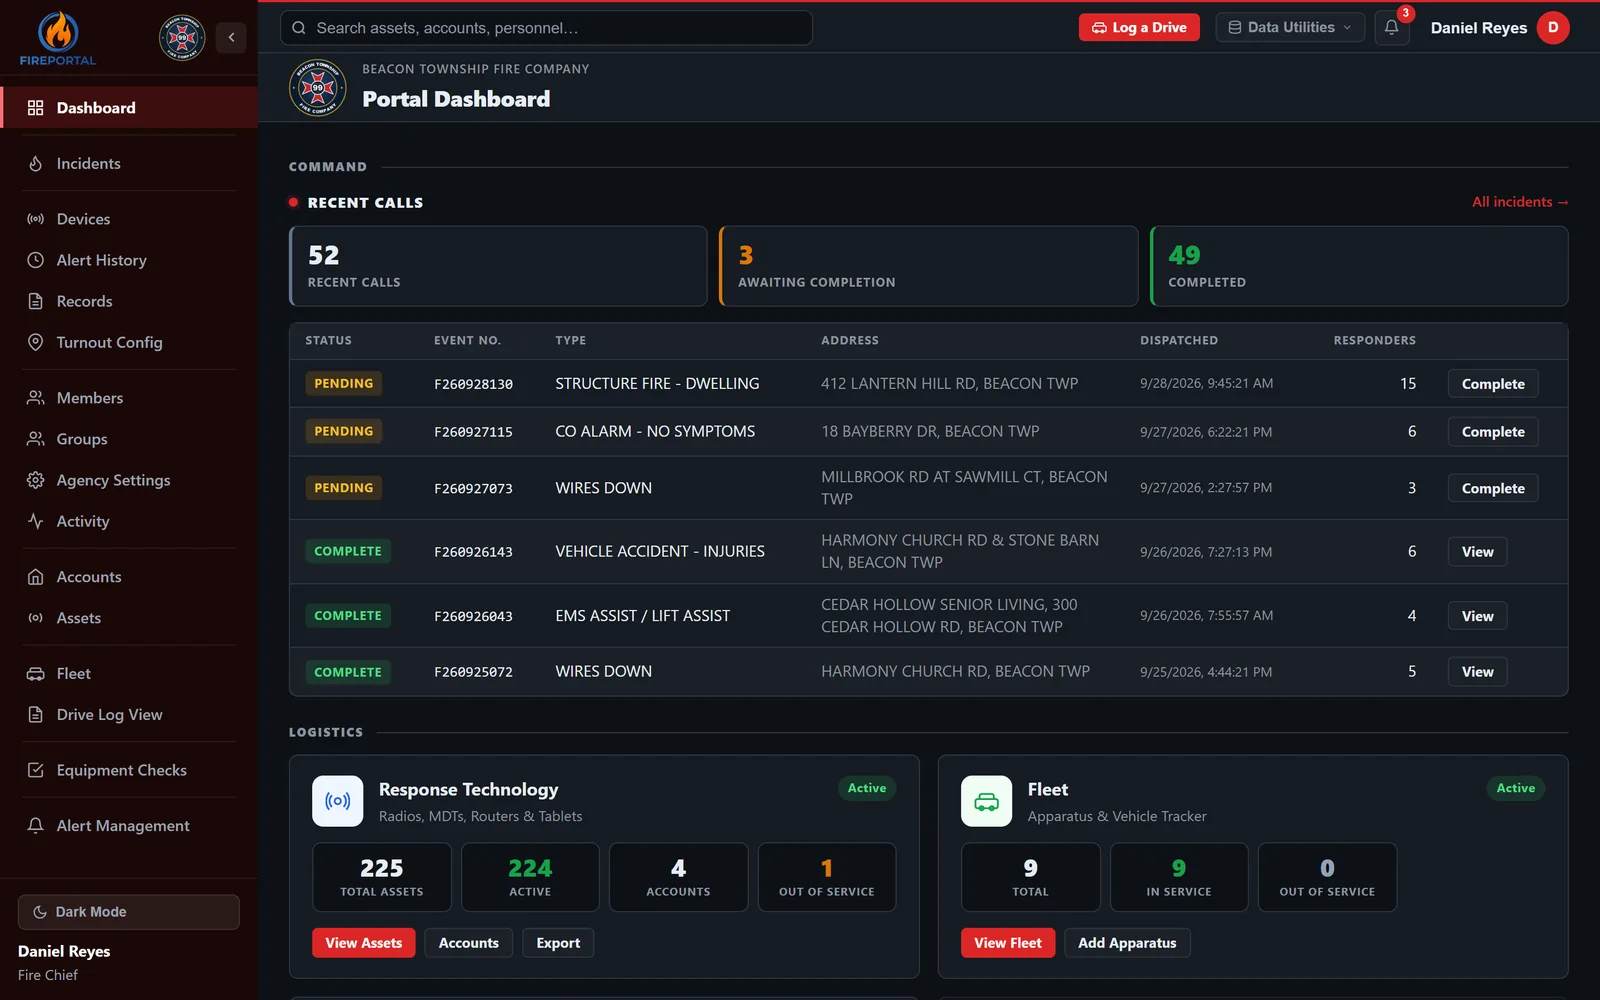View the Vehicle Accident - Injuries call
This screenshot has height=1000, width=1600.
[1477, 552]
